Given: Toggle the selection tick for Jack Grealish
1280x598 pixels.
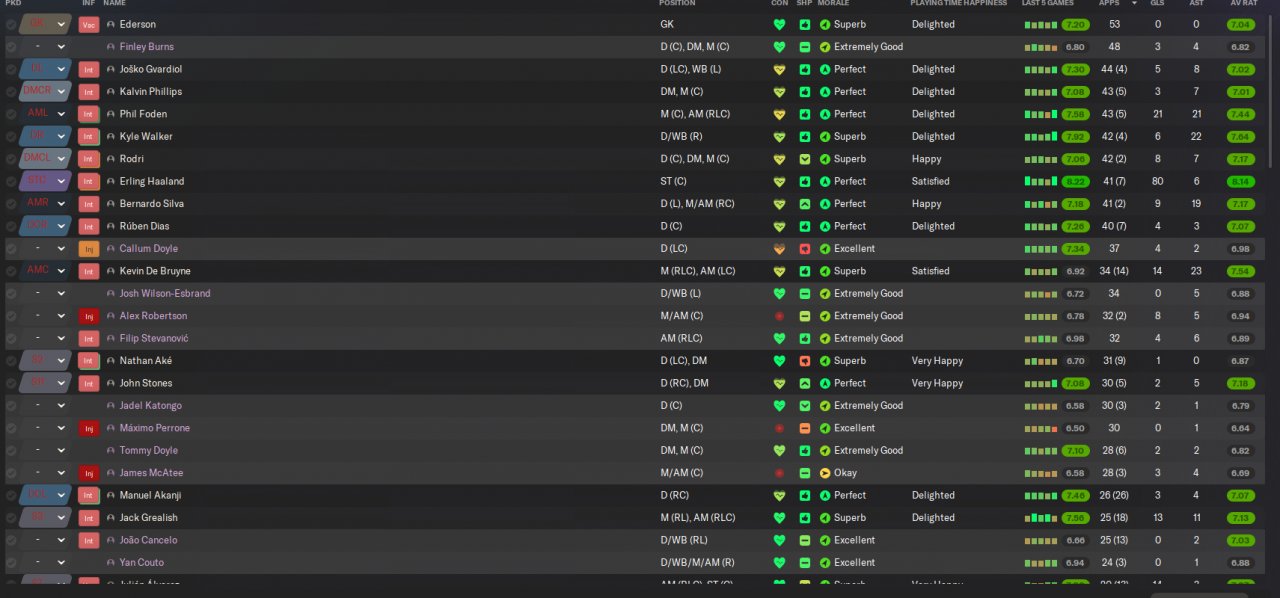Looking at the screenshot, I should (11, 518).
